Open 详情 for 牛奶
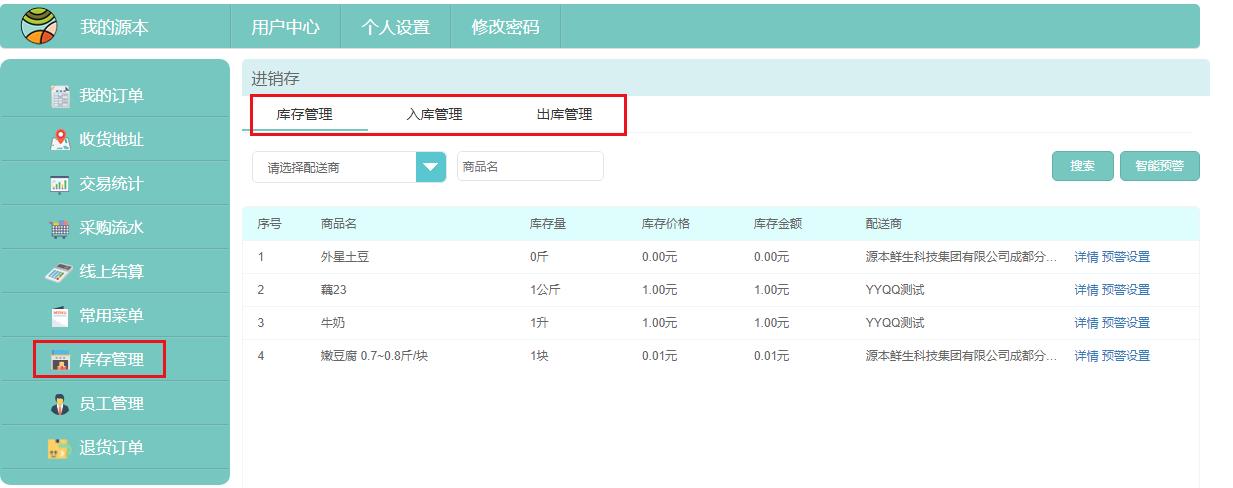The height and width of the screenshot is (488, 1233). [x=1086, y=323]
